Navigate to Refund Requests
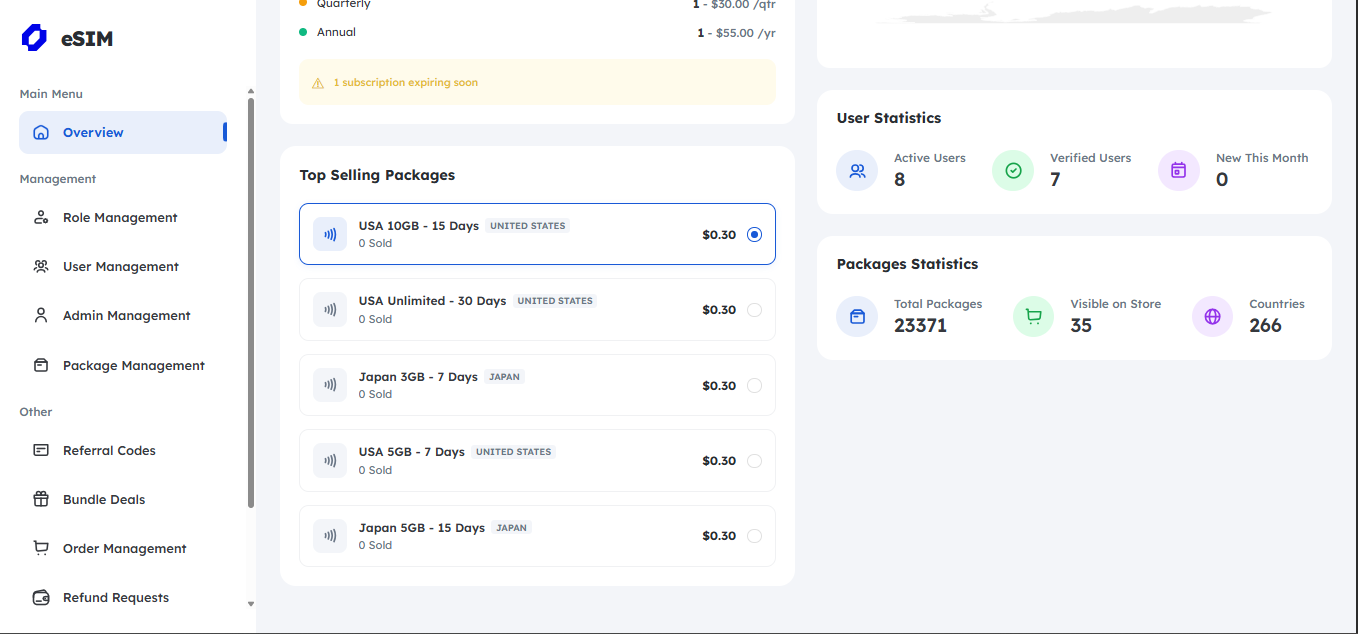1358x634 pixels. click(115, 598)
